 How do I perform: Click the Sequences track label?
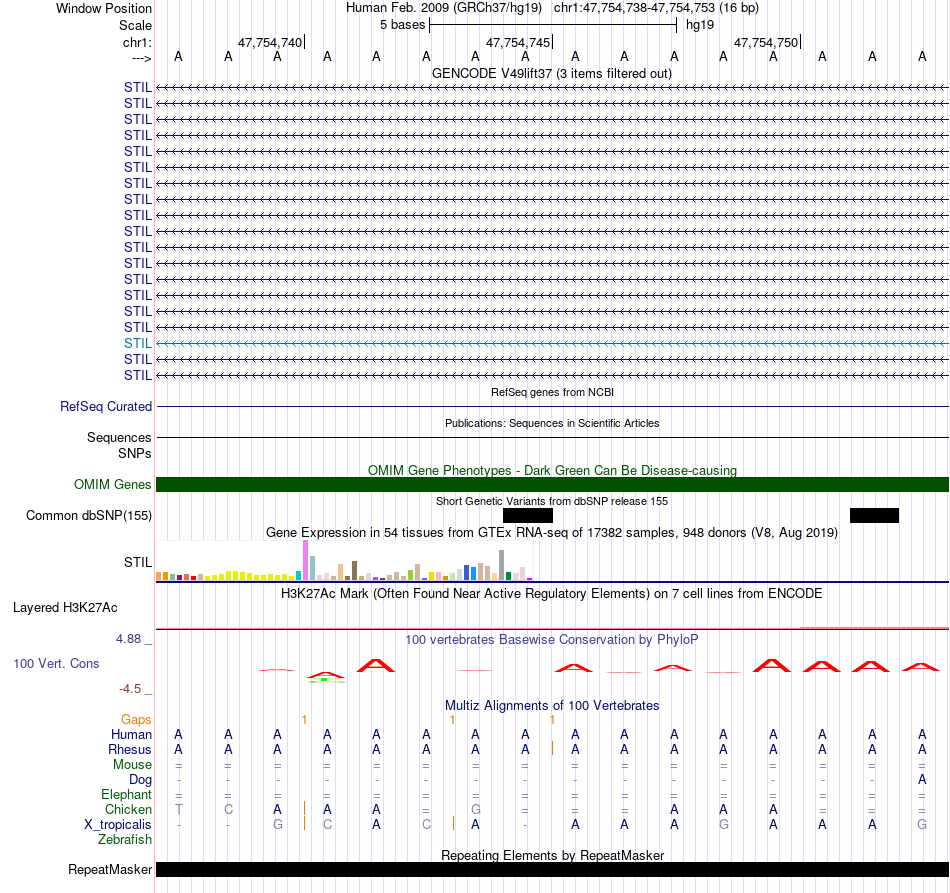tap(119, 437)
